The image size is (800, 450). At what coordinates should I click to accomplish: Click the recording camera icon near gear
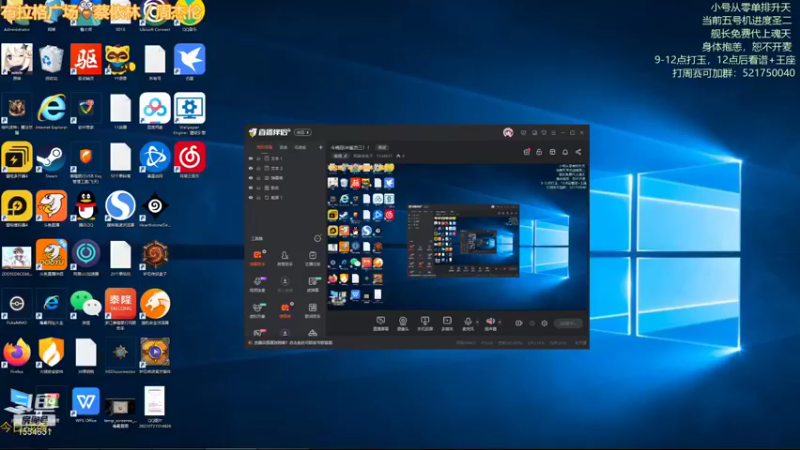coord(519,323)
